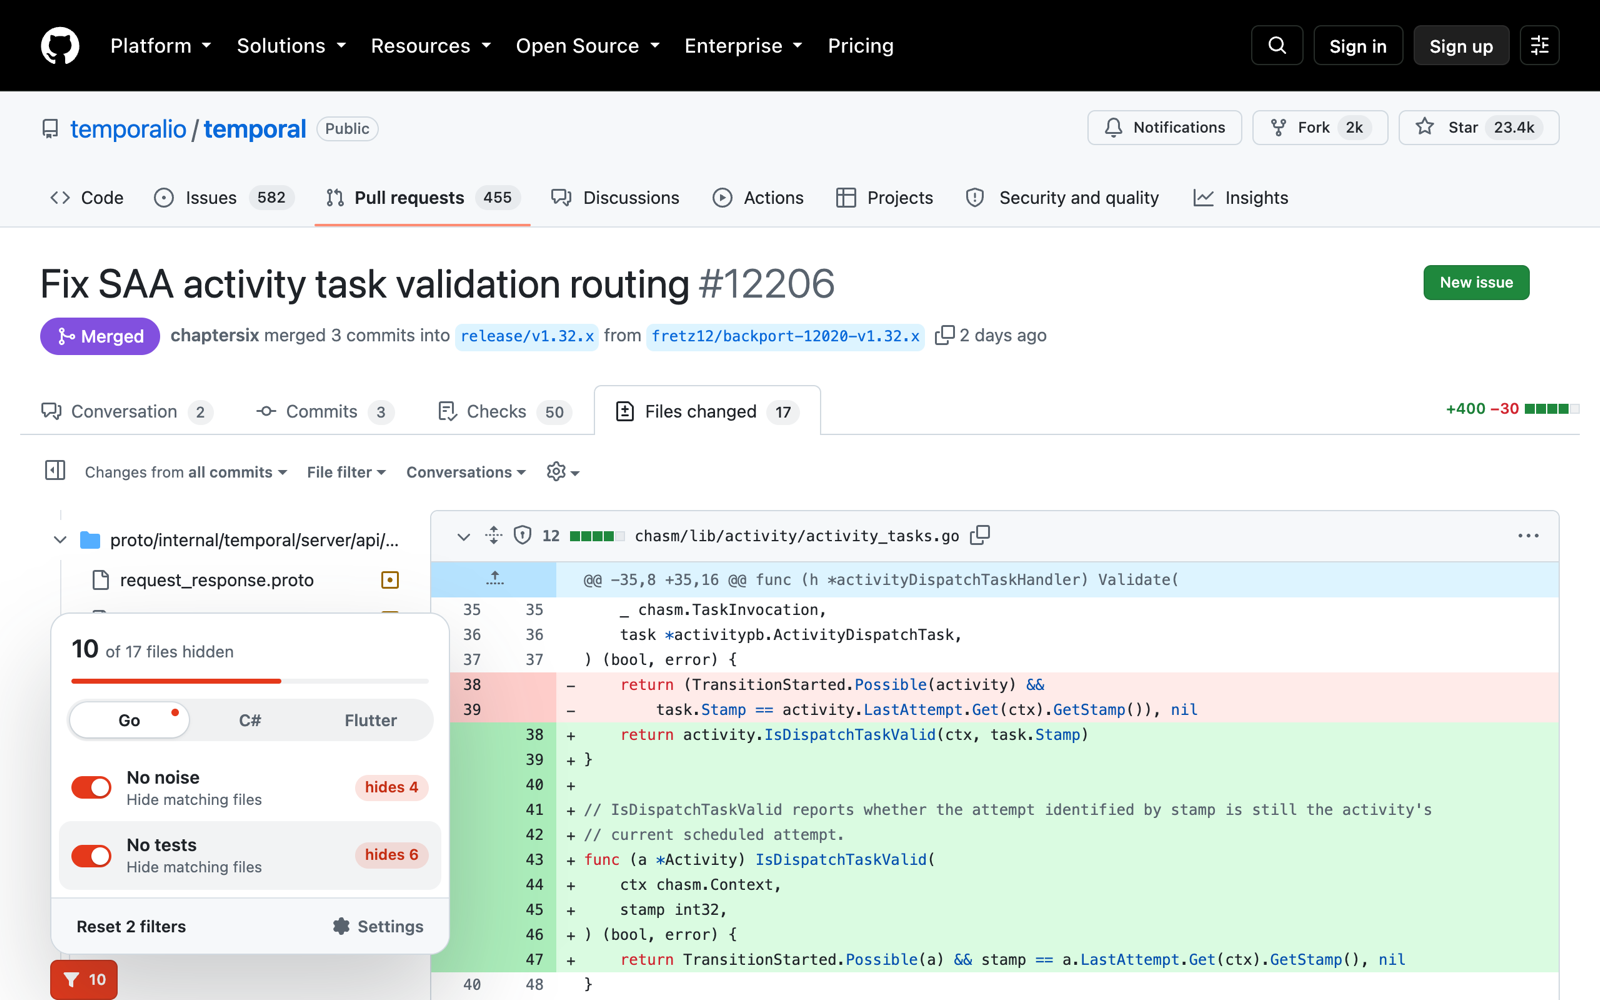Open request_response.proto in the file tree
The height and width of the screenshot is (1000, 1600).
click(x=217, y=580)
